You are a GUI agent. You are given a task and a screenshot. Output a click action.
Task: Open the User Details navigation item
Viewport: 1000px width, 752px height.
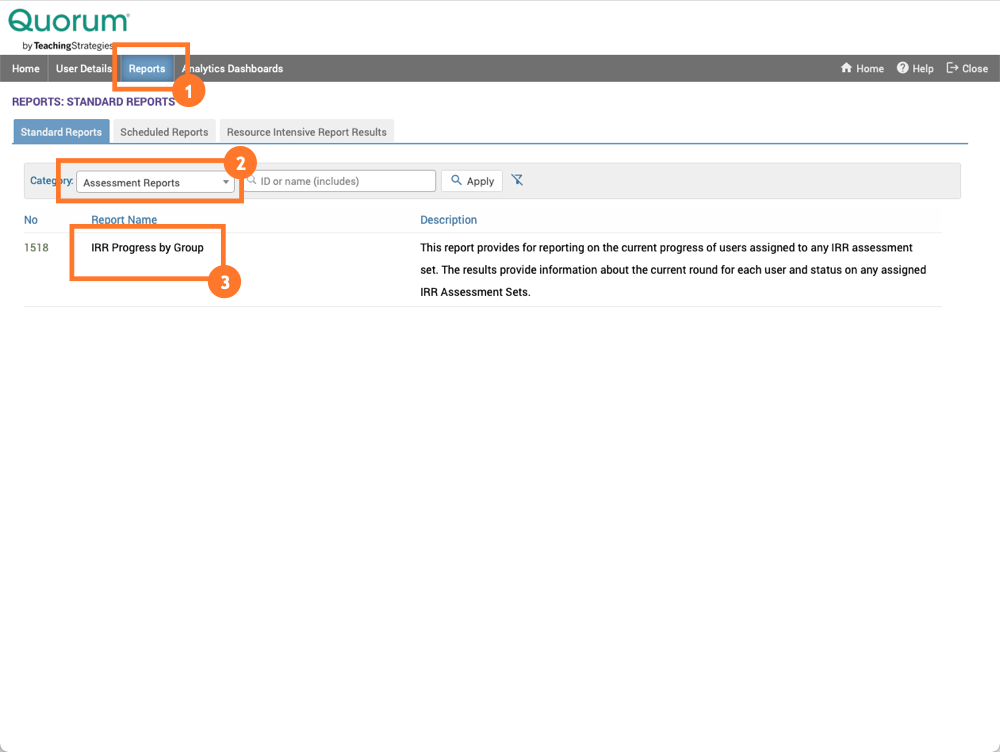(x=83, y=68)
